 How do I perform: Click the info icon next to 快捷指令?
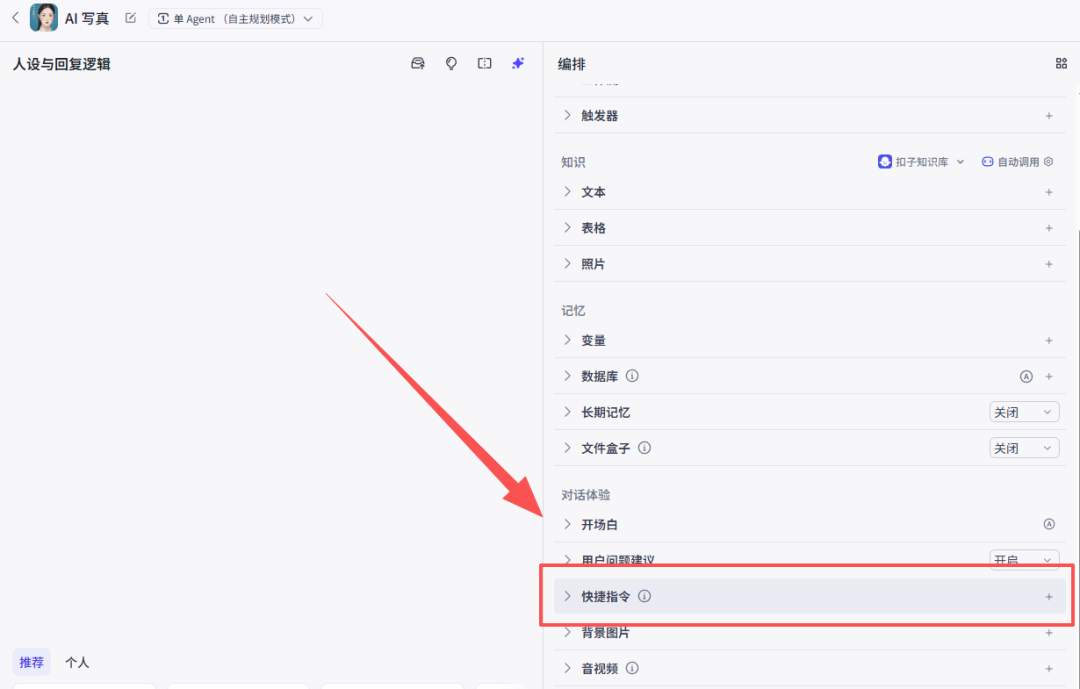click(x=644, y=595)
